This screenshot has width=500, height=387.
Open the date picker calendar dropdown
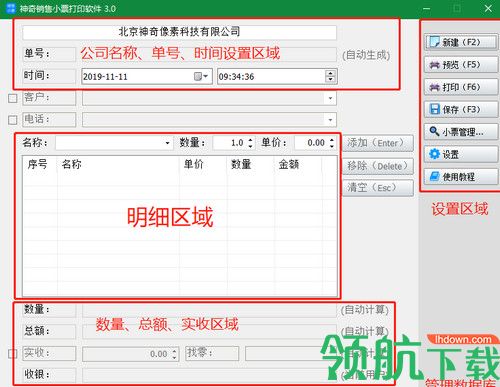[x=201, y=77]
